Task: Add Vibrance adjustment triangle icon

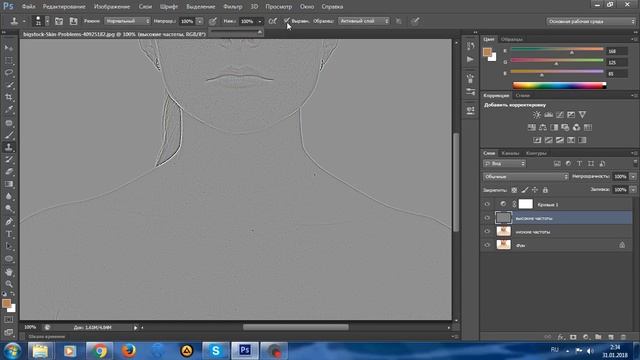Action: click(582, 115)
